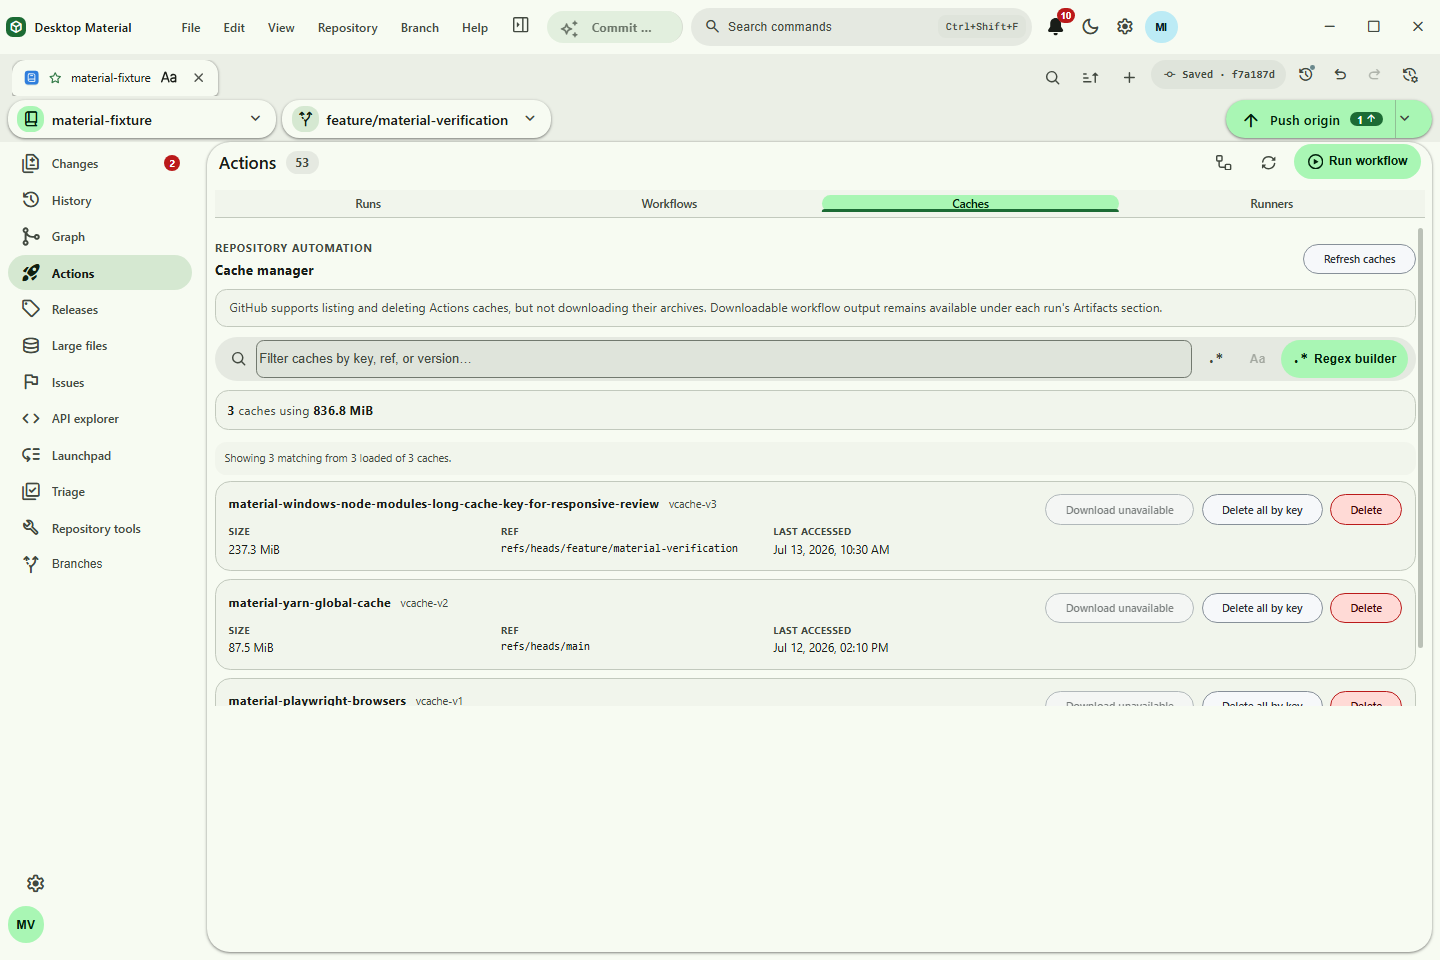Open the sync settings icon at top right

[x=1410, y=75]
